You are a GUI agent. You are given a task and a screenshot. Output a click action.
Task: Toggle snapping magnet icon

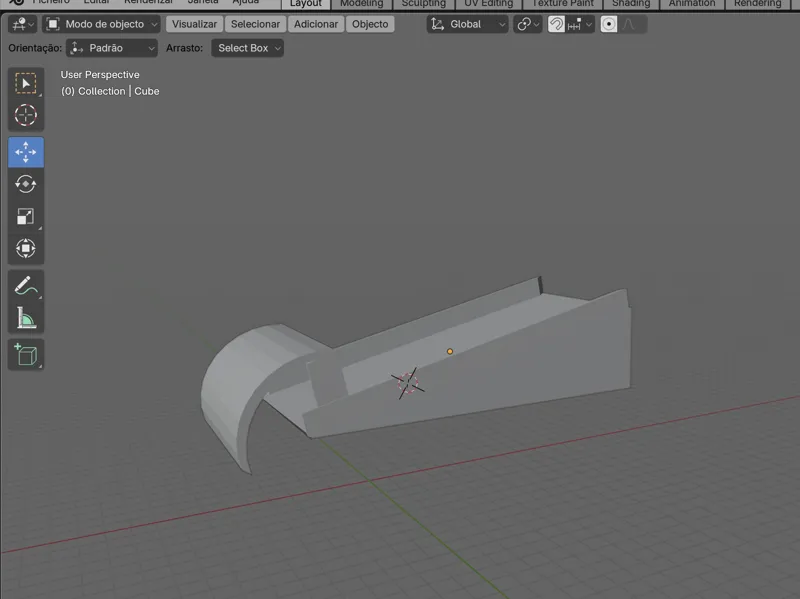click(x=556, y=24)
